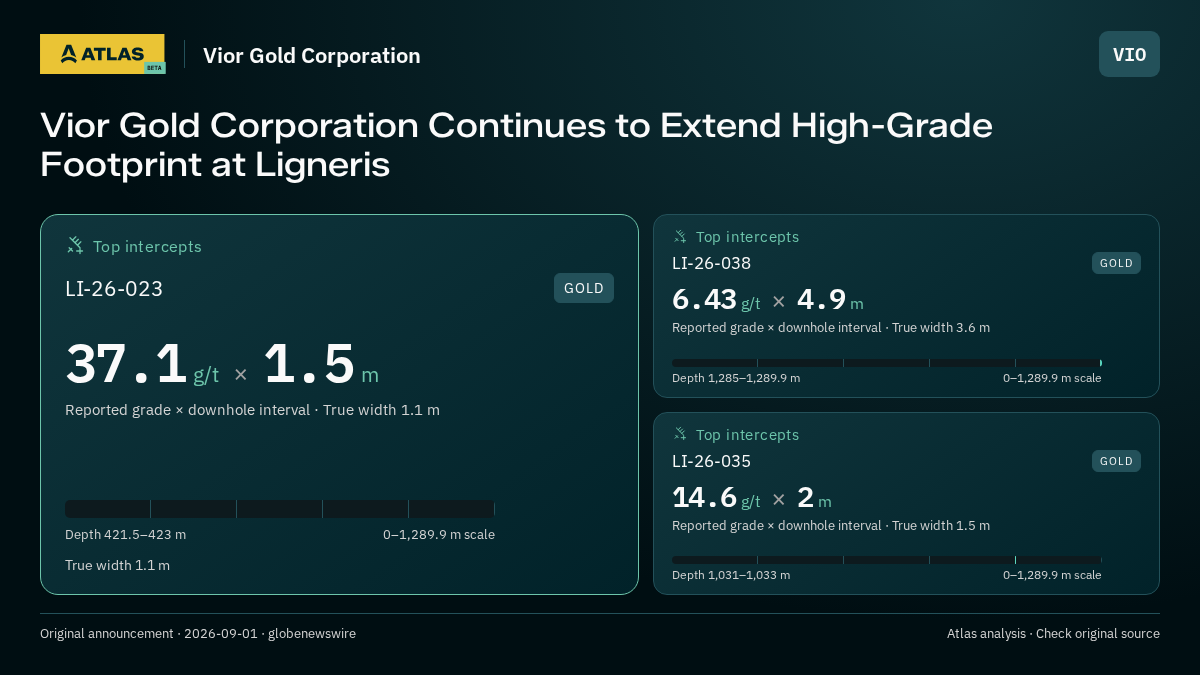Click the depth scale bar for LI-26-035

[887, 560]
